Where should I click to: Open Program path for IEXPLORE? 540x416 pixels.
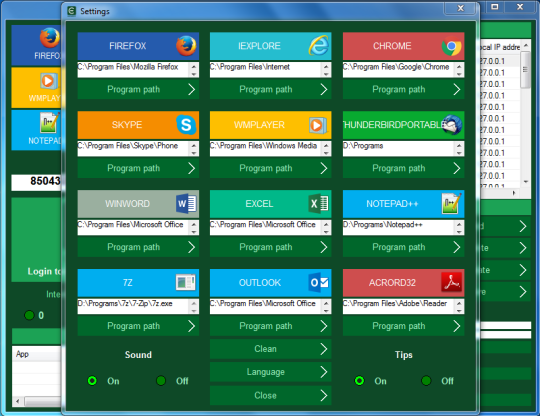[270, 90]
